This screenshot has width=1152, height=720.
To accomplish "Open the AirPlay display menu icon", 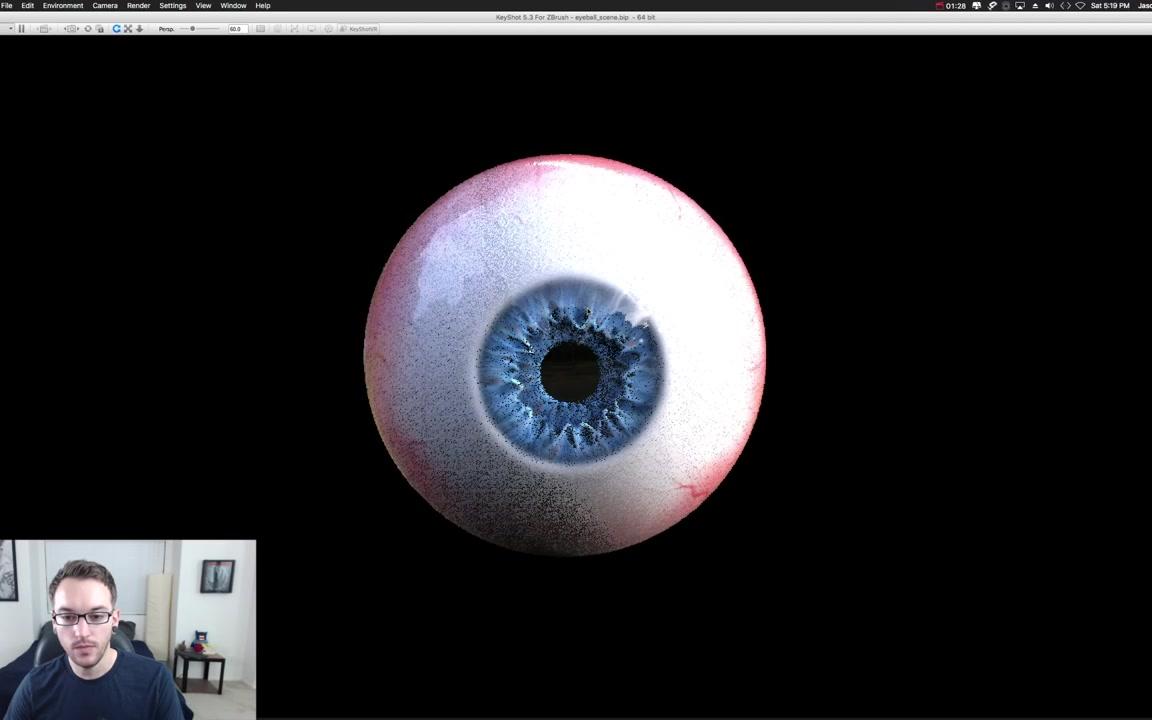I will point(1020,5).
